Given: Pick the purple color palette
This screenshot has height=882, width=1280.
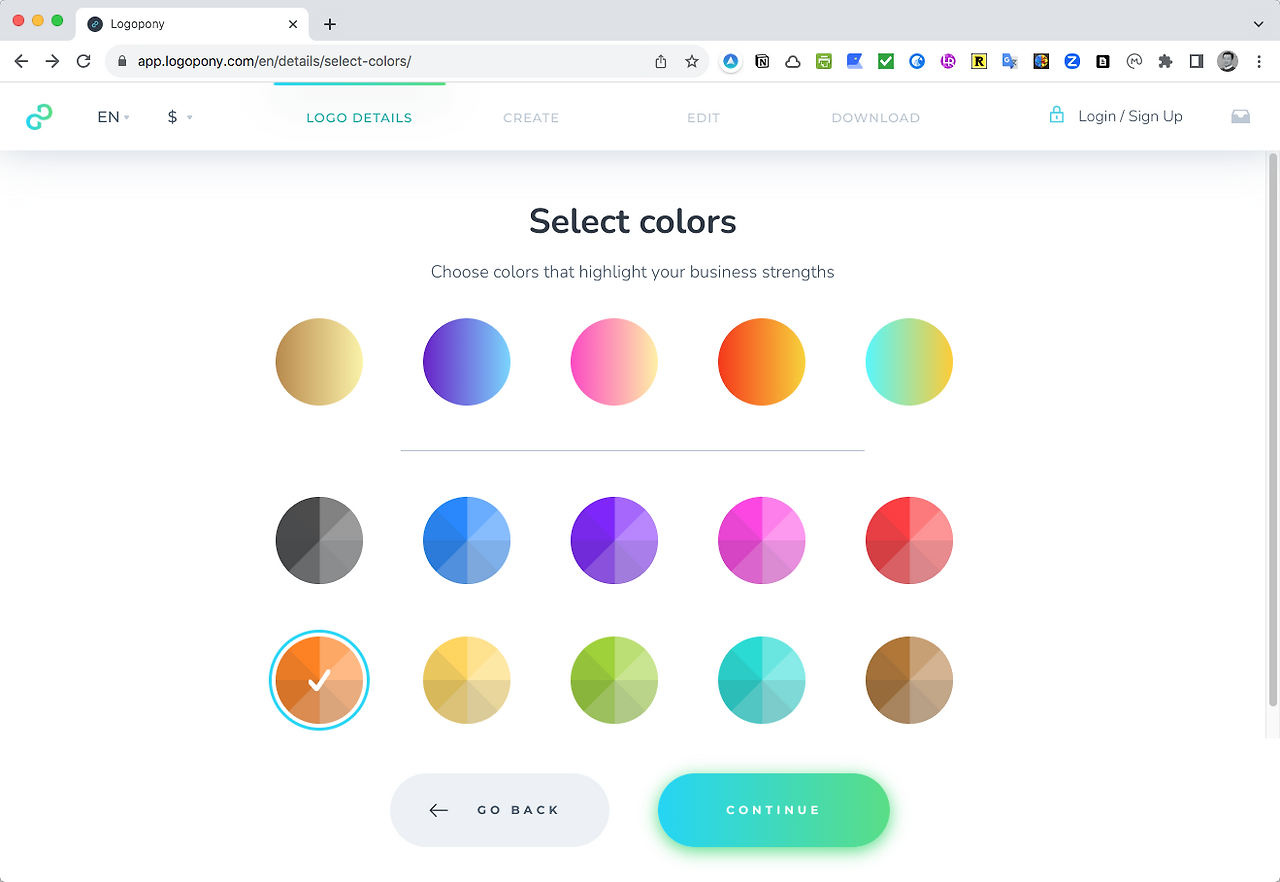Looking at the screenshot, I should (x=614, y=540).
